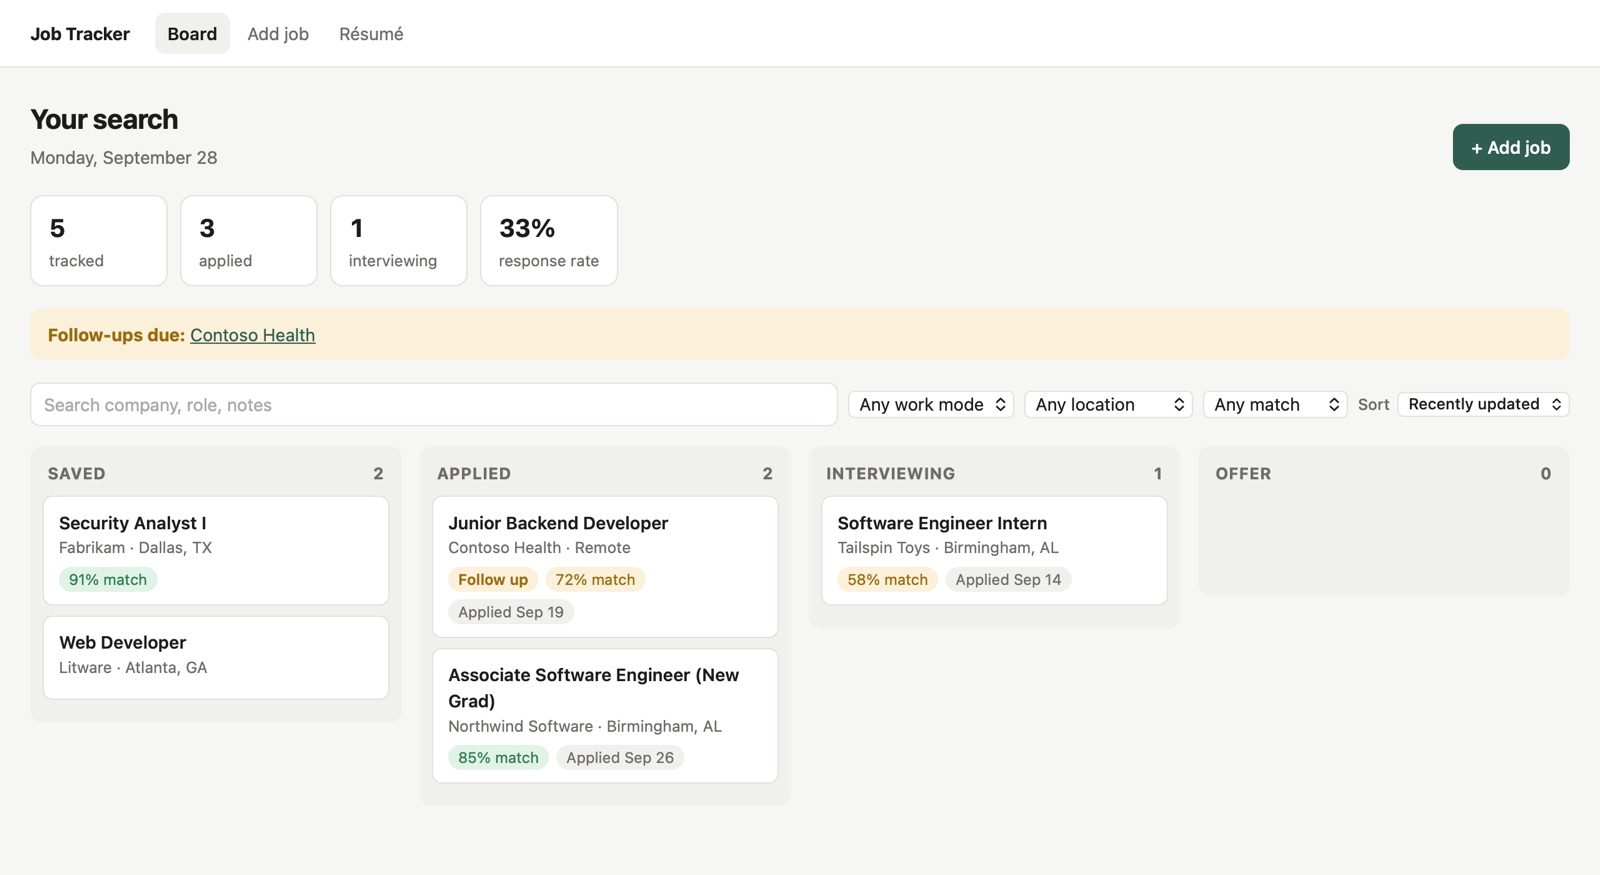1600x875 pixels.
Task: Click the Applied Sep 19 tag
Action: point(511,612)
